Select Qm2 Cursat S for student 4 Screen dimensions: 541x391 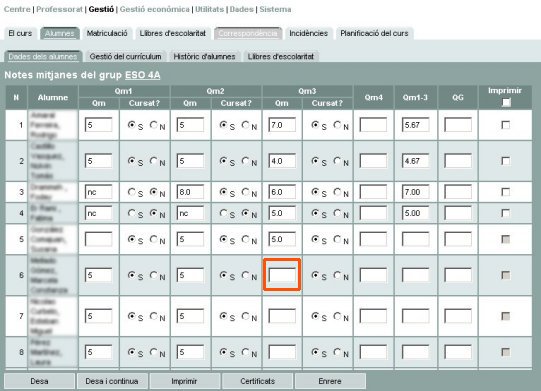[x=223, y=213]
